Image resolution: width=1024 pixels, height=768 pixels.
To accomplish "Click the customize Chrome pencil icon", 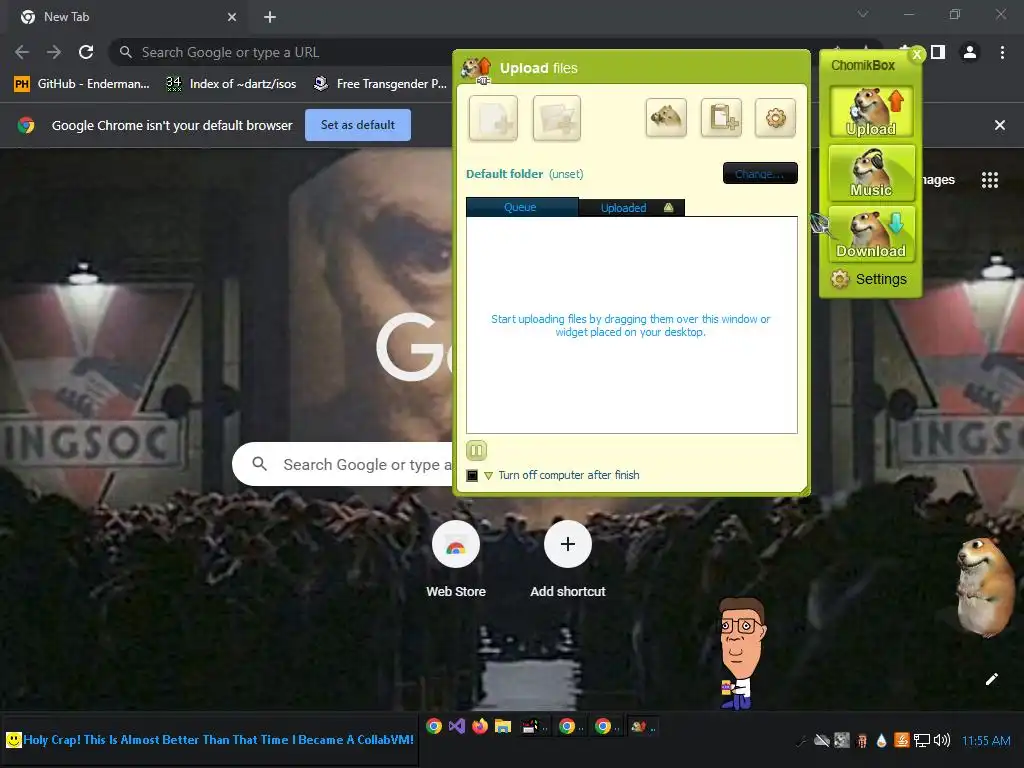I will 991,679.
